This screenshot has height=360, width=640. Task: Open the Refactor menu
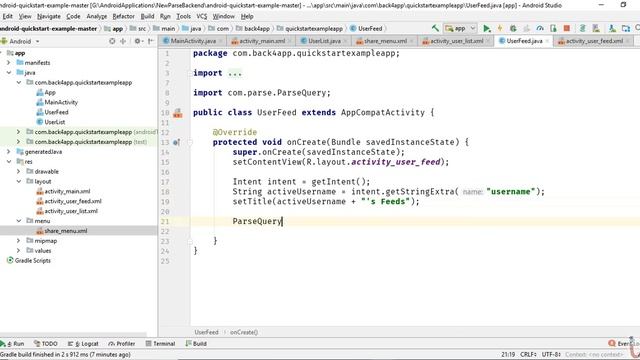(x=123, y=16)
